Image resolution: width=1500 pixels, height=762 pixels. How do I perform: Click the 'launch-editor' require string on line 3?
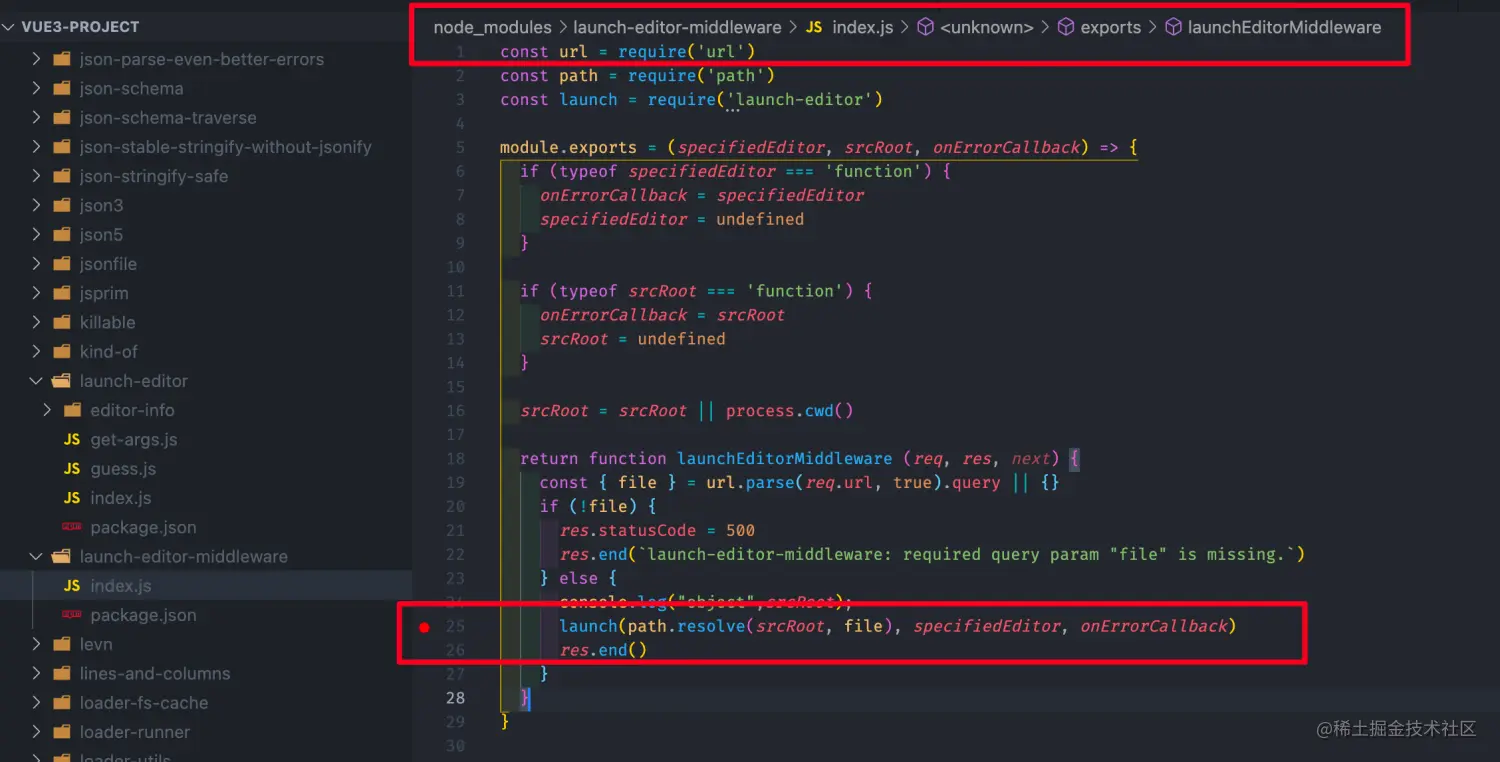805,100
